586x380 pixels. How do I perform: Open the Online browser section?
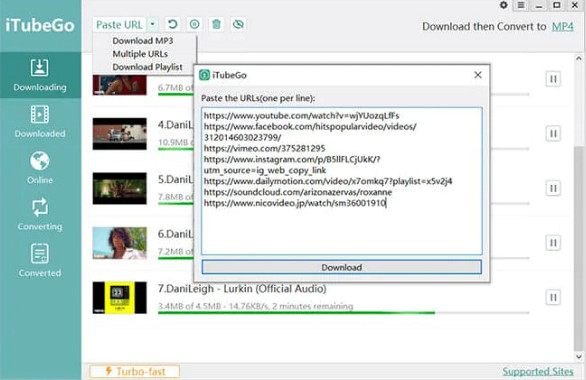click(x=40, y=168)
